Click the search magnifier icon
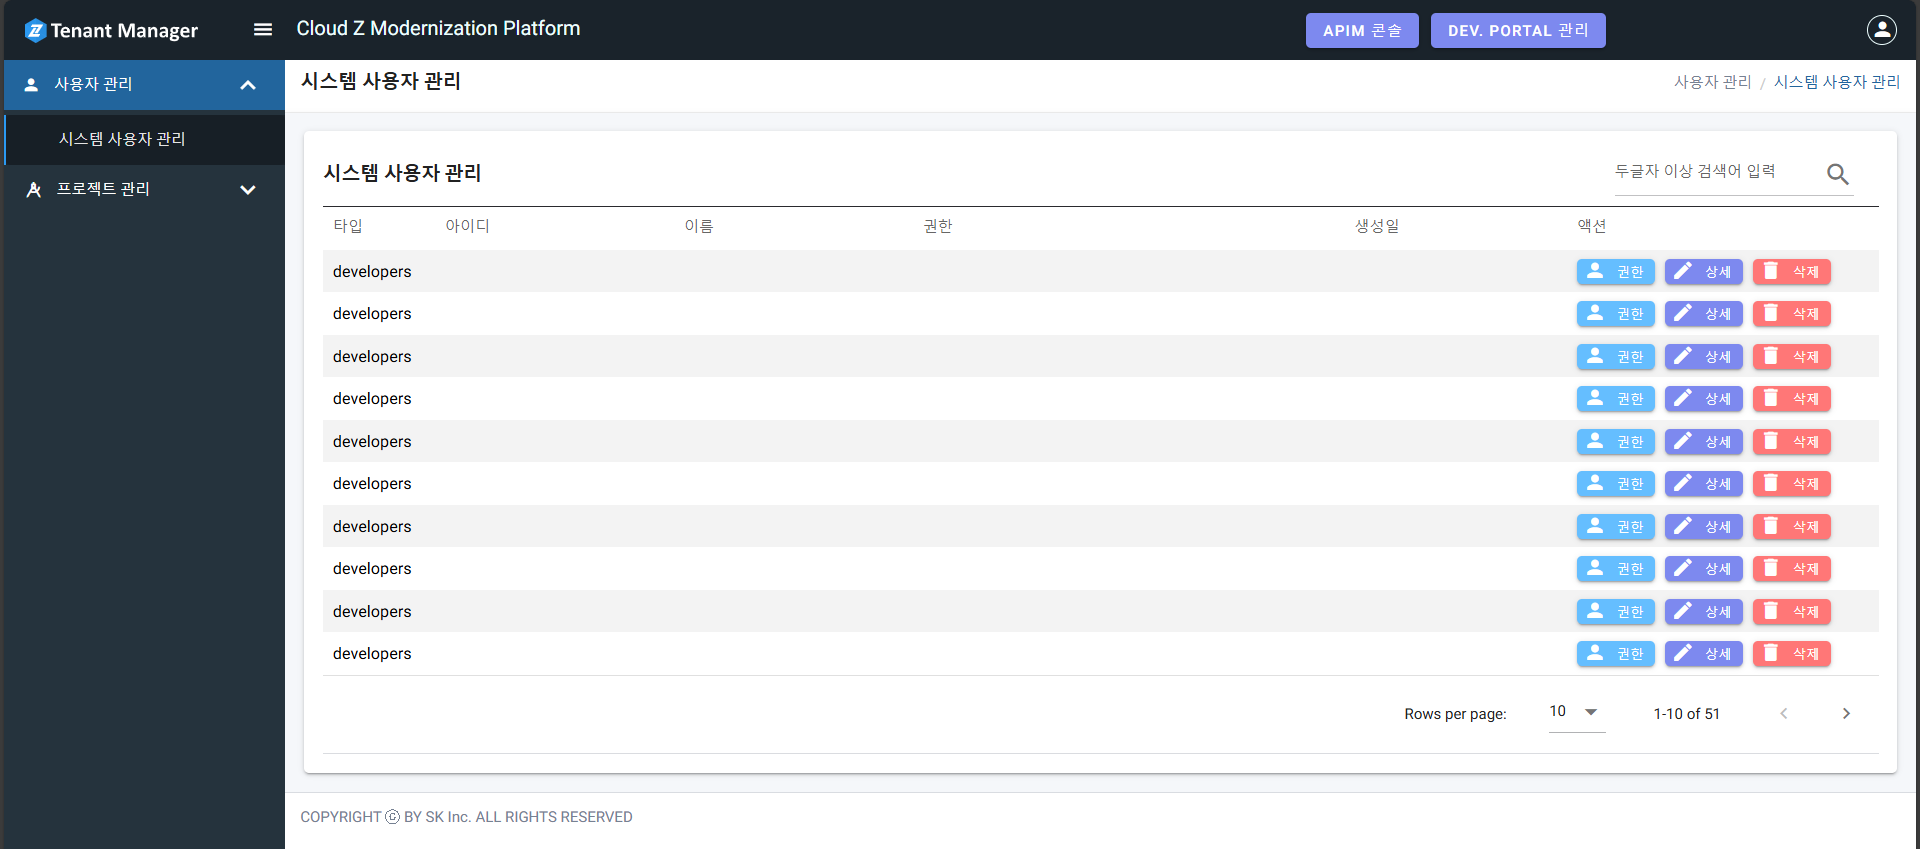The width and height of the screenshot is (1920, 849). [1837, 174]
